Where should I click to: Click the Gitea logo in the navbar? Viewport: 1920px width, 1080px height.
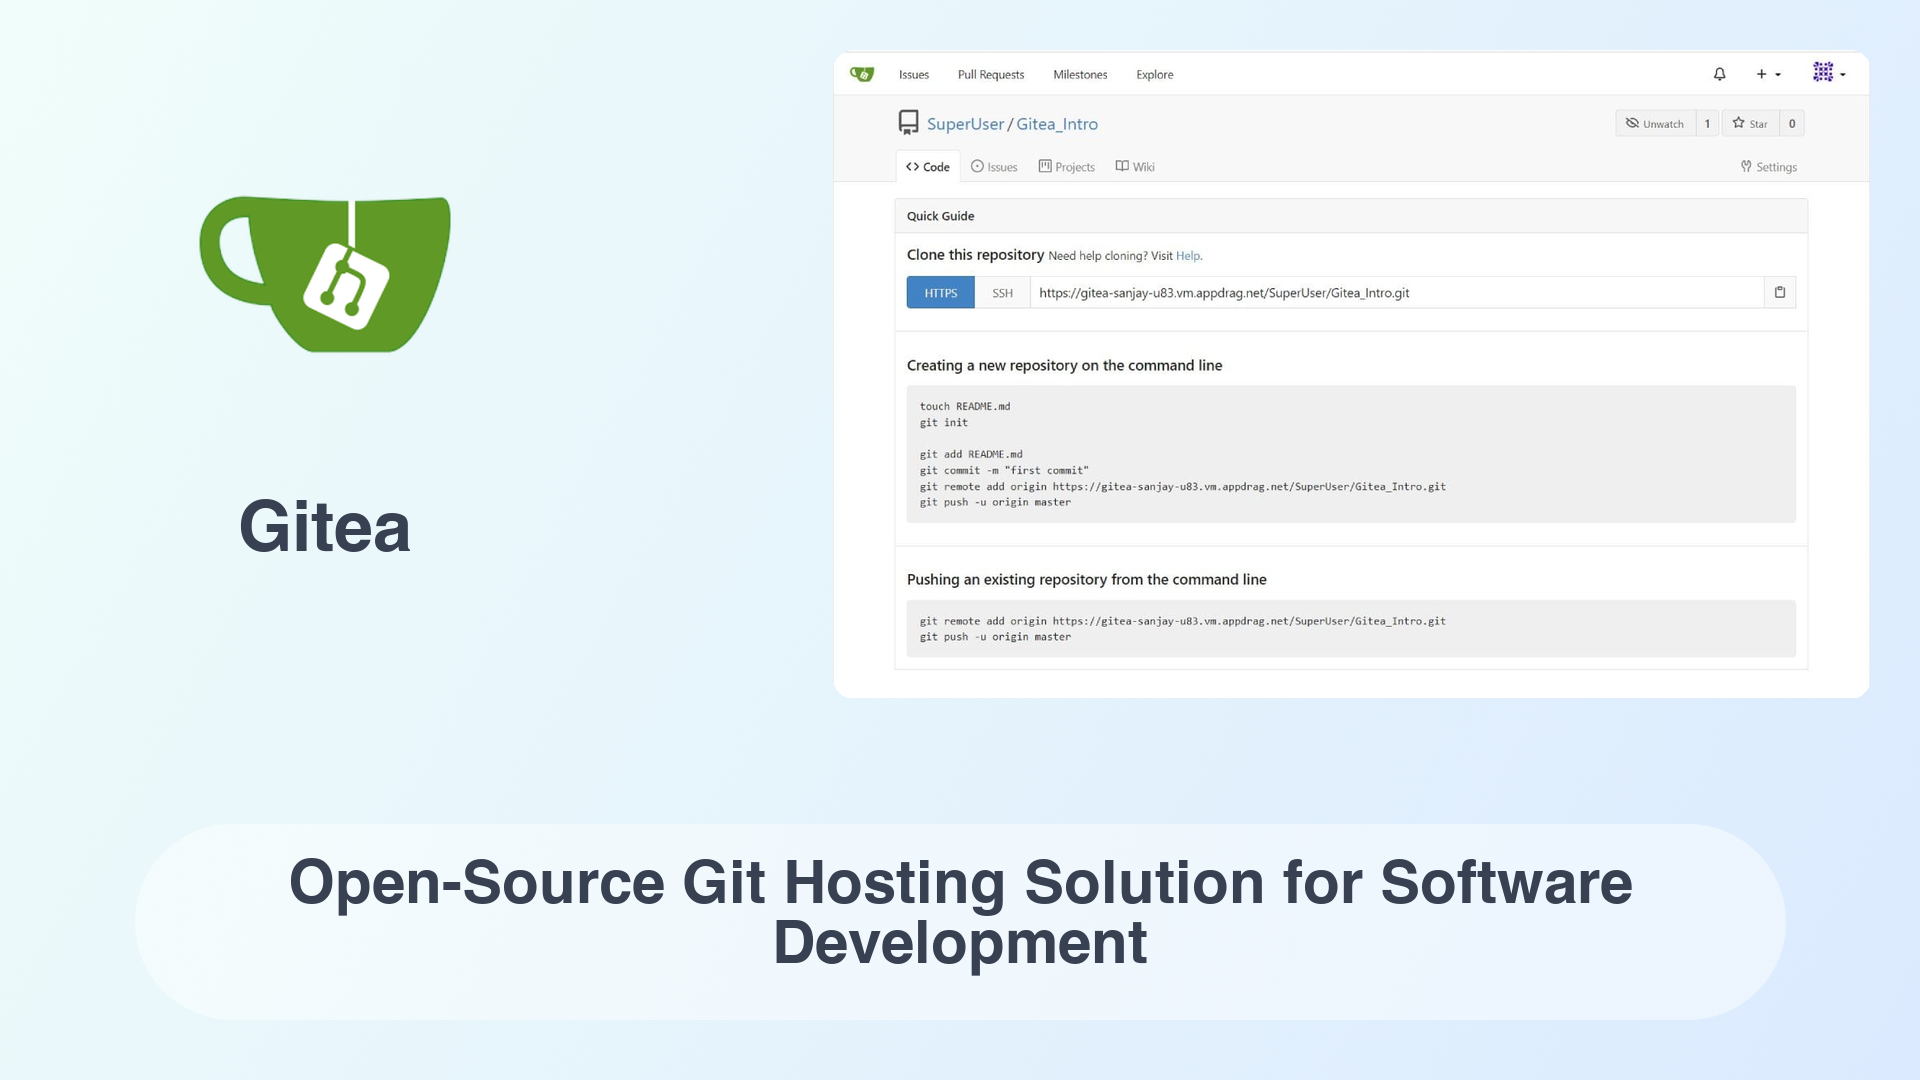coord(861,74)
